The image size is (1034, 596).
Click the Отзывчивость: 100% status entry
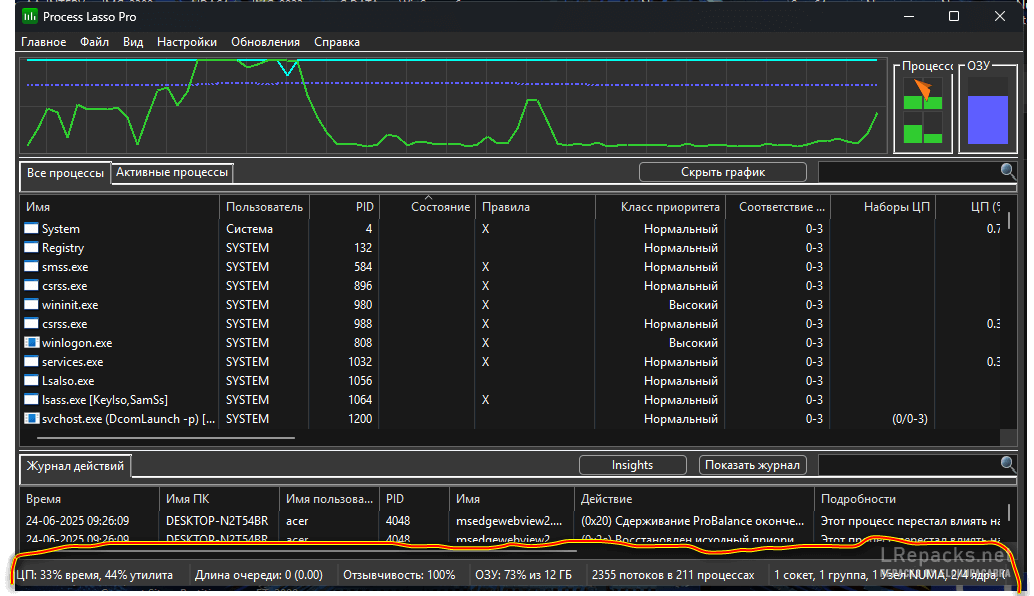tap(399, 575)
